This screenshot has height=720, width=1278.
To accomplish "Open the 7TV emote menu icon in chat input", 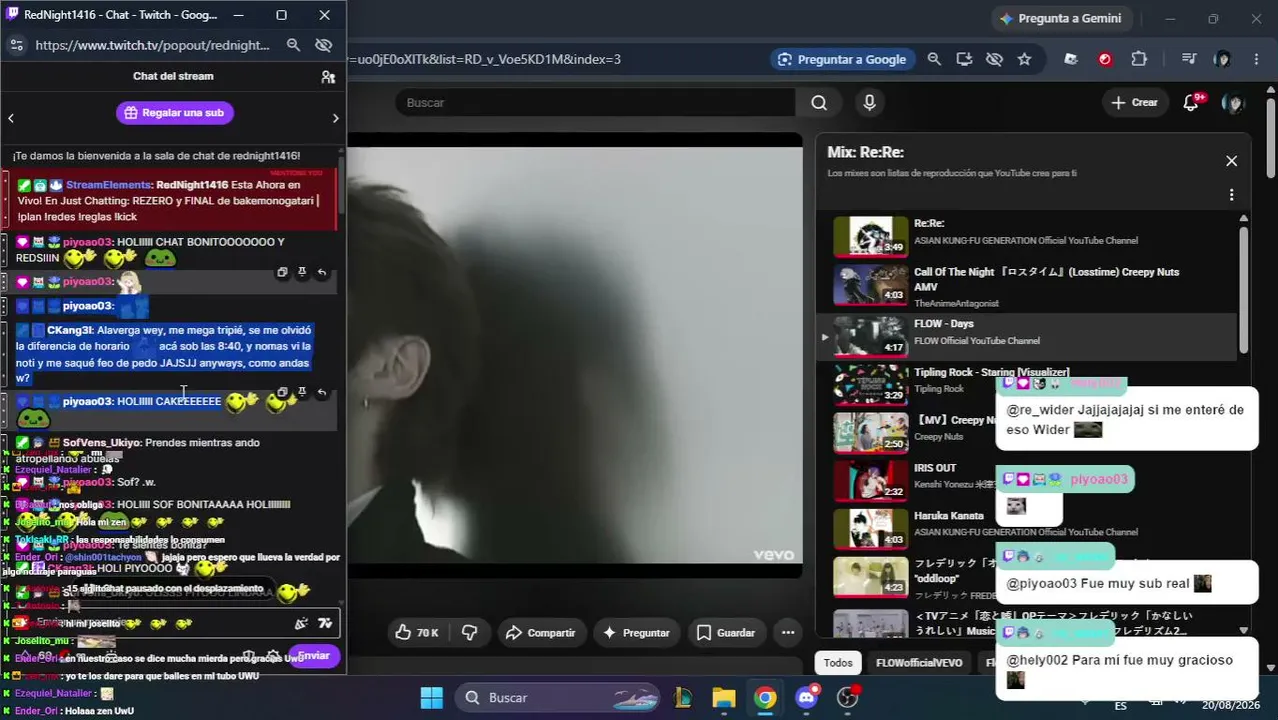I will point(325,623).
